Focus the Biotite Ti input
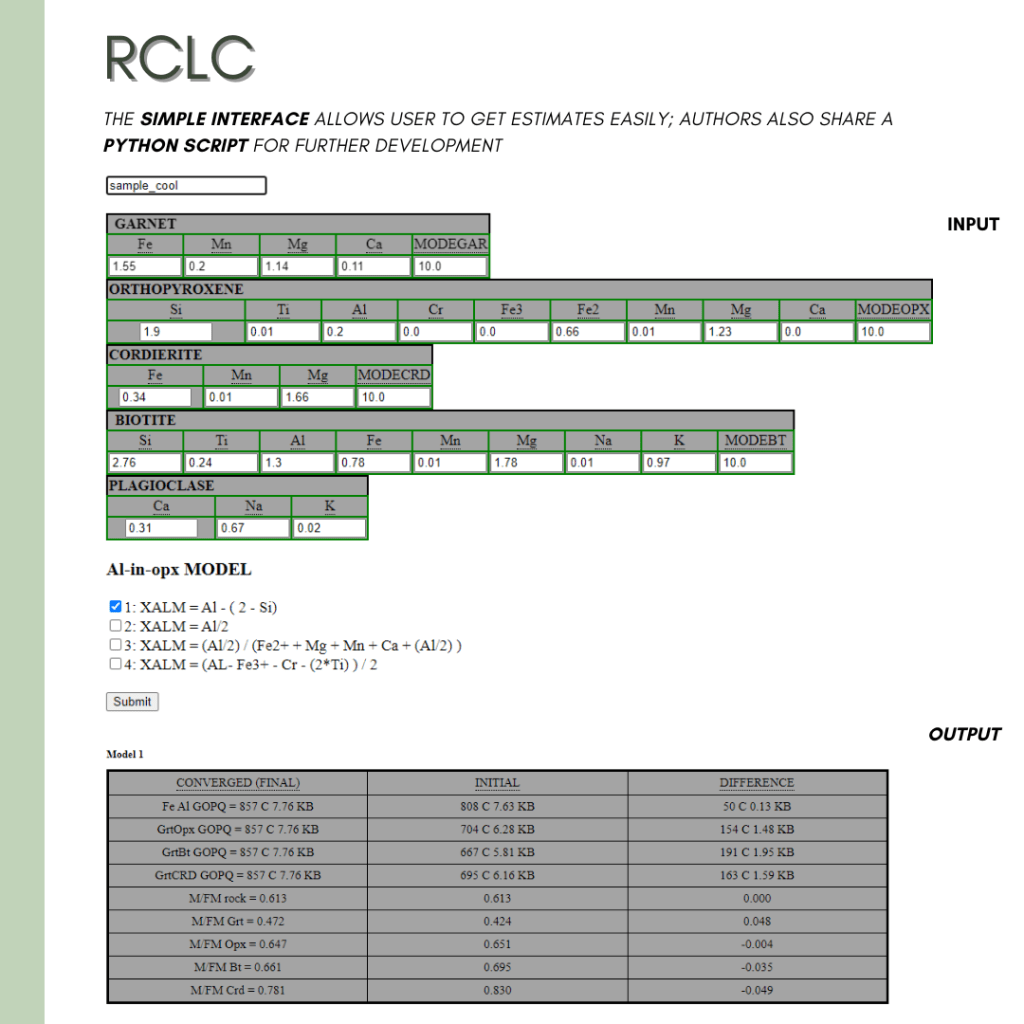Viewport: 1024px width, 1024px height. (x=221, y=463)
